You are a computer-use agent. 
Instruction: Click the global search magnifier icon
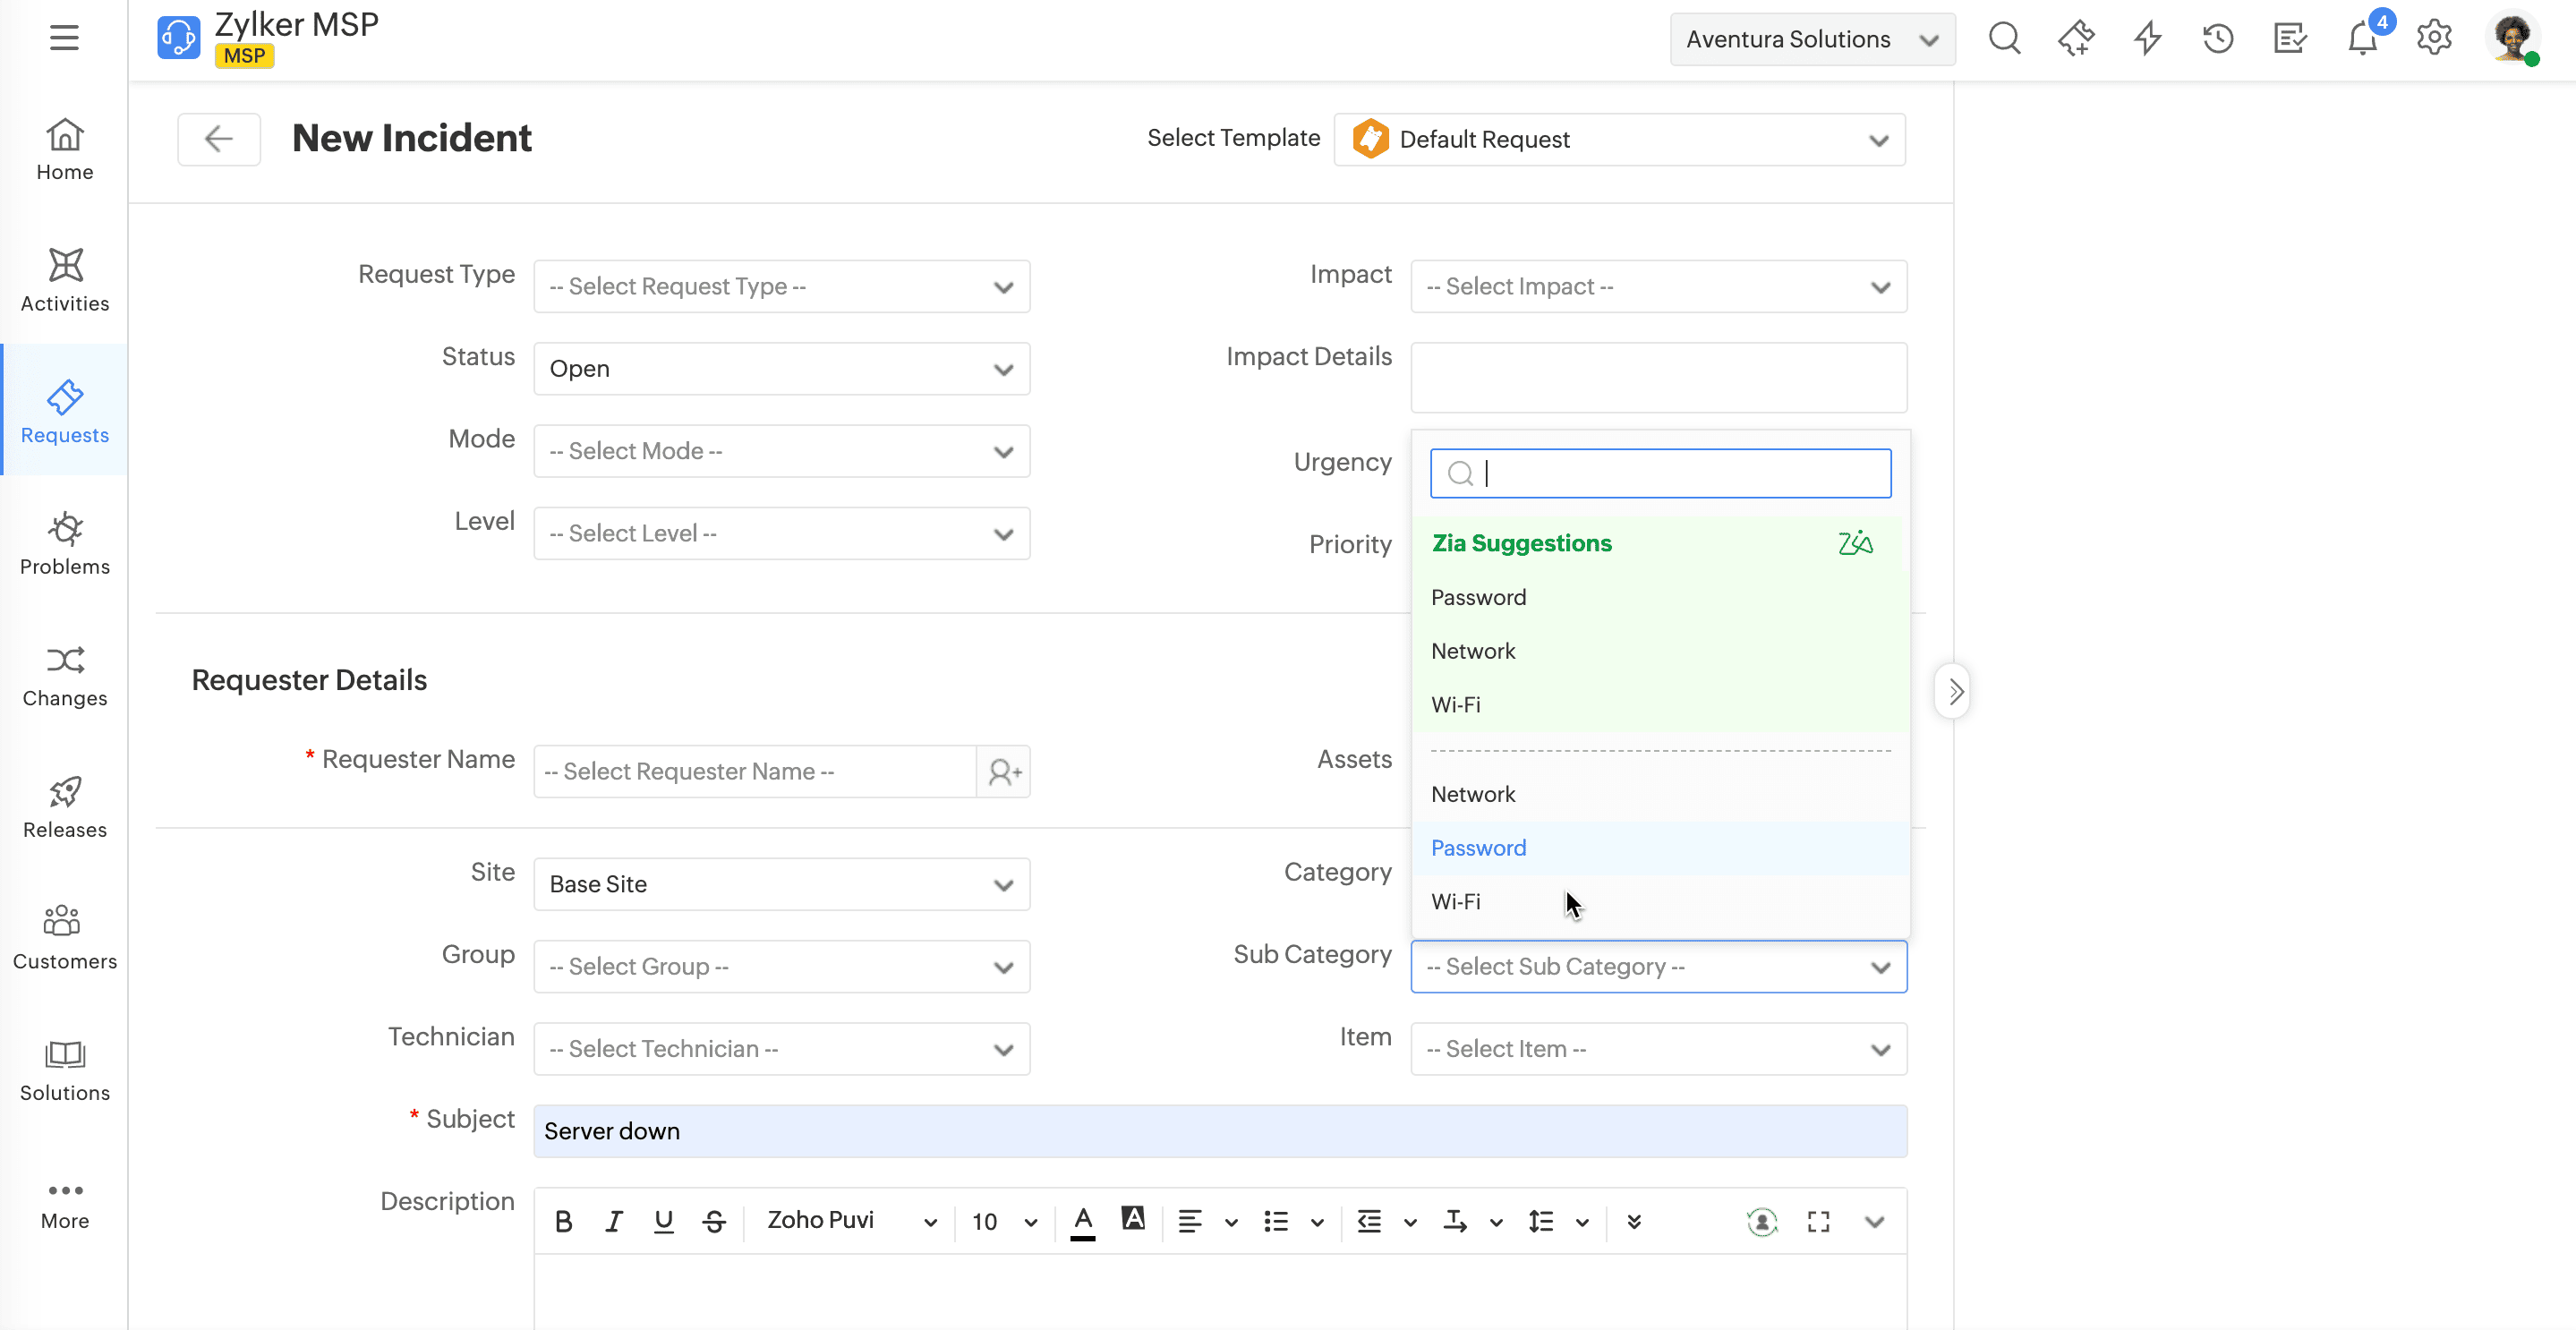pyautogui.click(x=2004, y=39)
